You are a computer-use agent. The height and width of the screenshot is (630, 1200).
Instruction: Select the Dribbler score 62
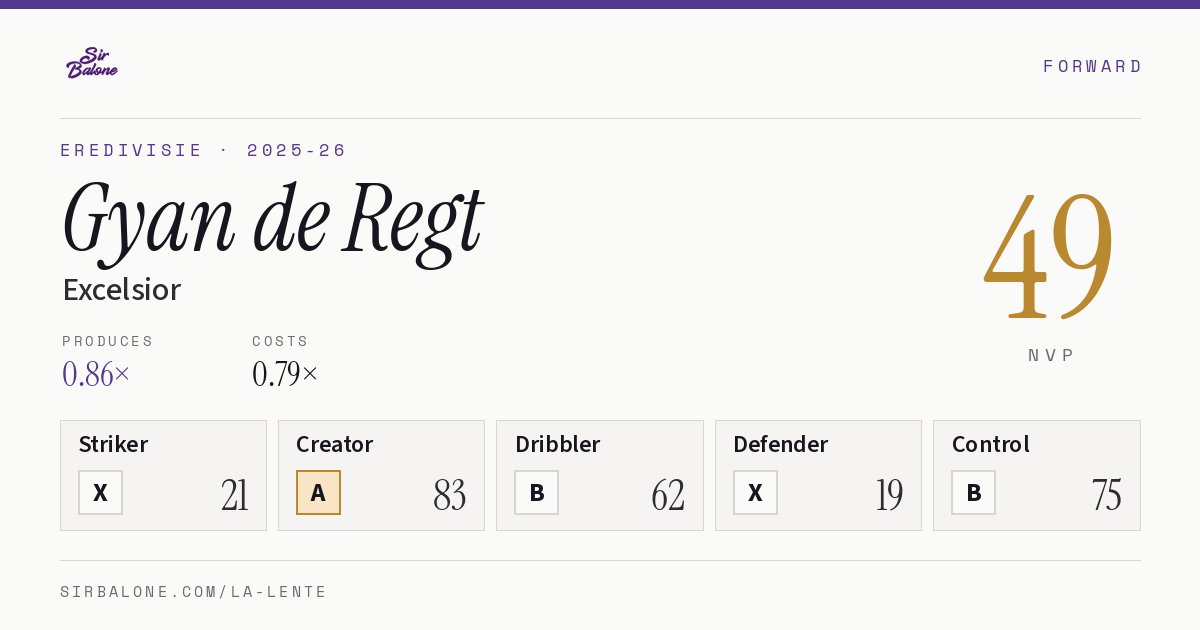[x=668, y=495]
